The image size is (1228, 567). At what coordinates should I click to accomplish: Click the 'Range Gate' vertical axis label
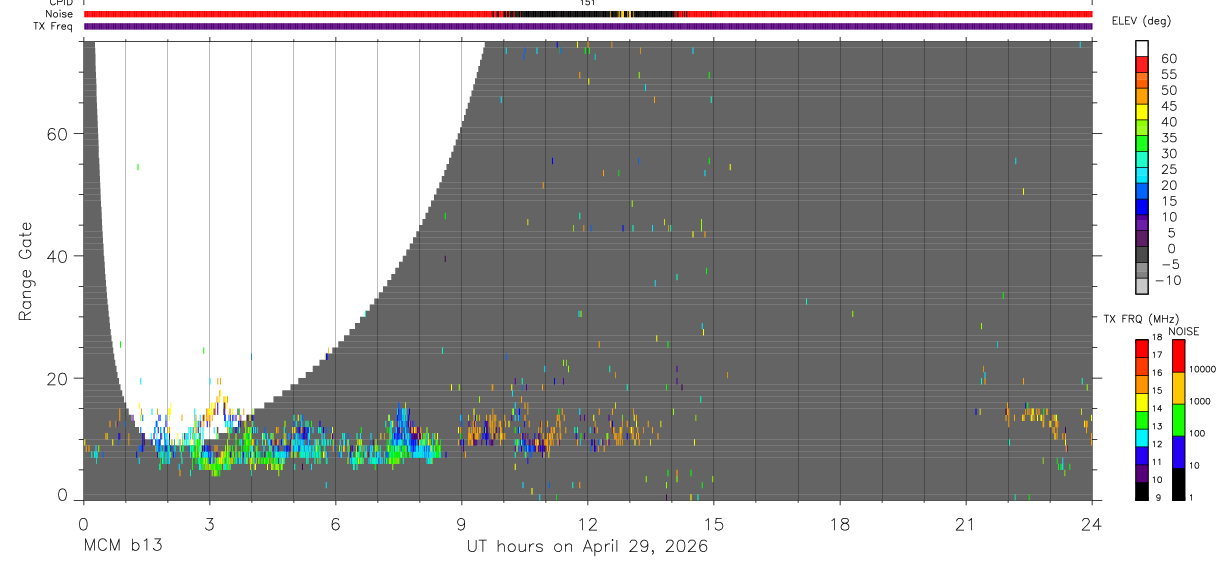click(x=25, y=272)
